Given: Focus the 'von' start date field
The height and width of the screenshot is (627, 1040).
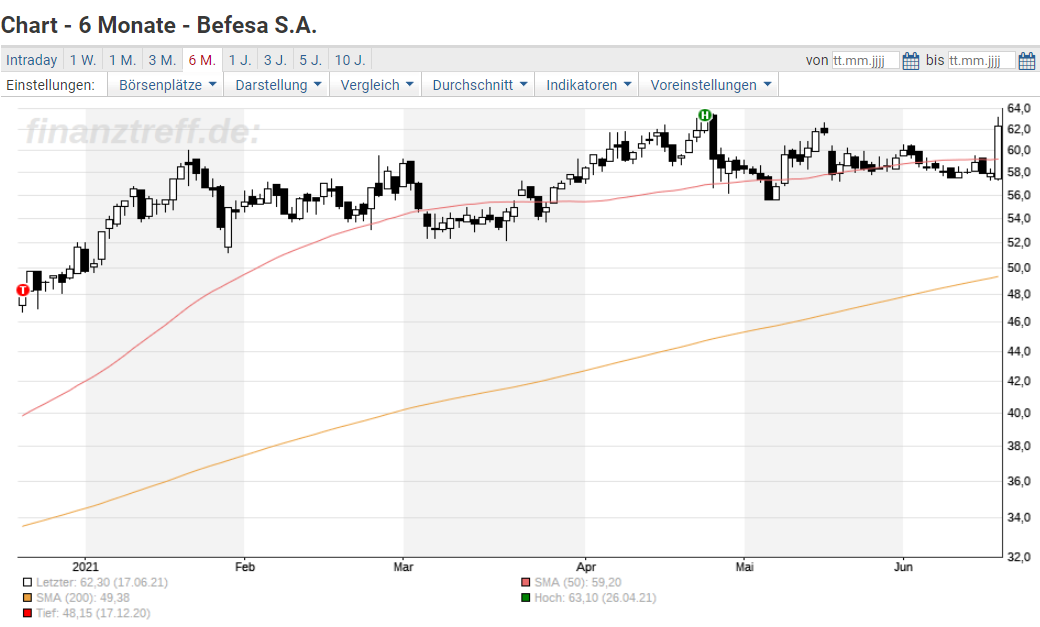Looking at the screenshot, I should [866, 60].
